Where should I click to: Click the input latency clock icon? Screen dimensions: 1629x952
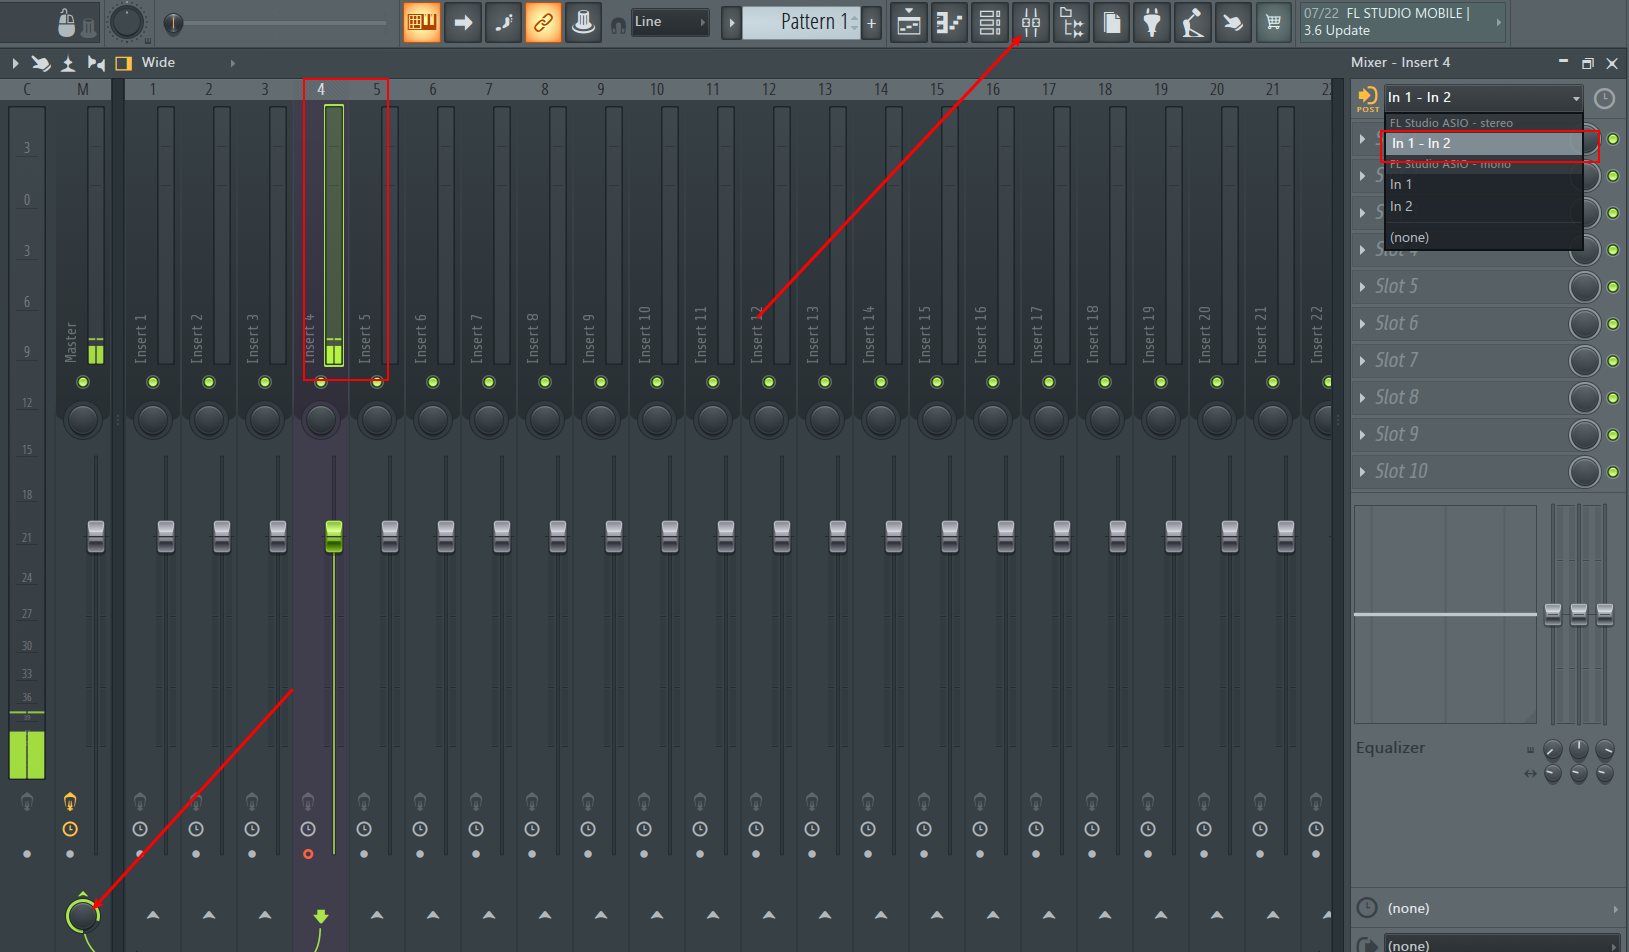[1604, 98]
